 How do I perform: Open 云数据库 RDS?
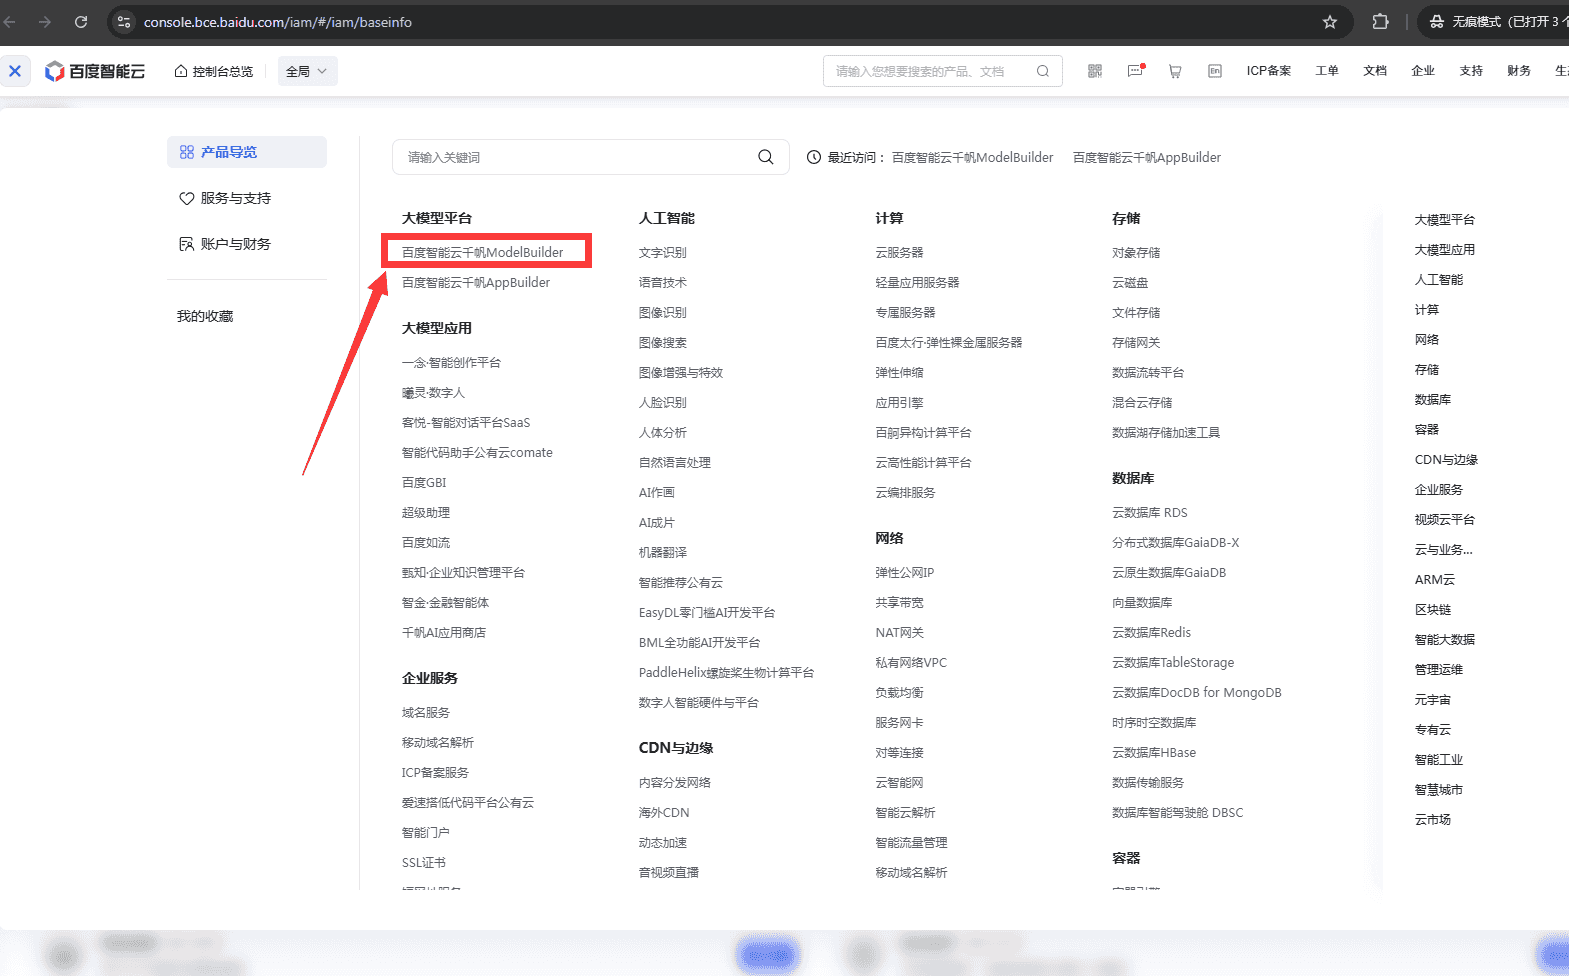tap(1150, 512)
